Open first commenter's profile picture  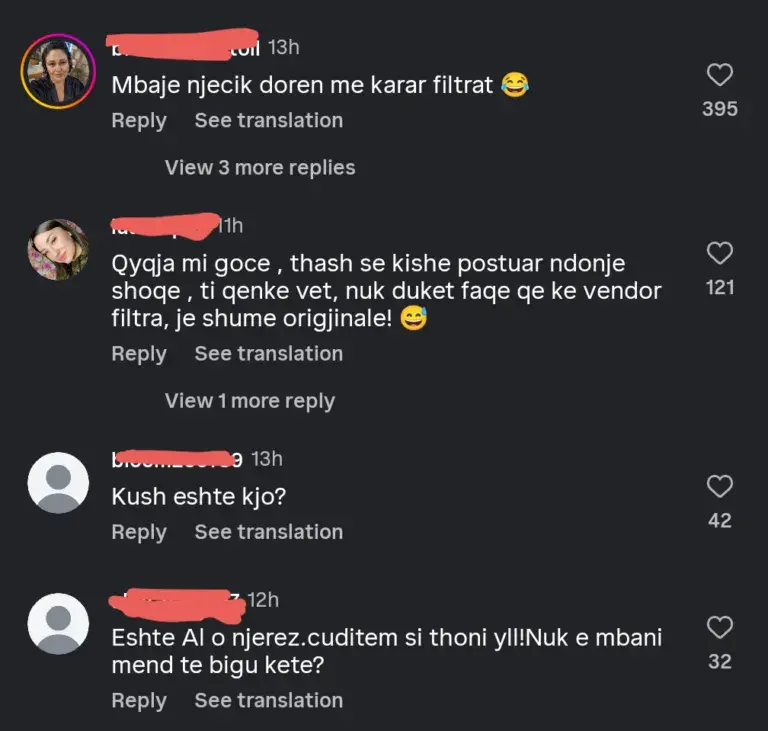pyautogui.click(x=58, y=71)
